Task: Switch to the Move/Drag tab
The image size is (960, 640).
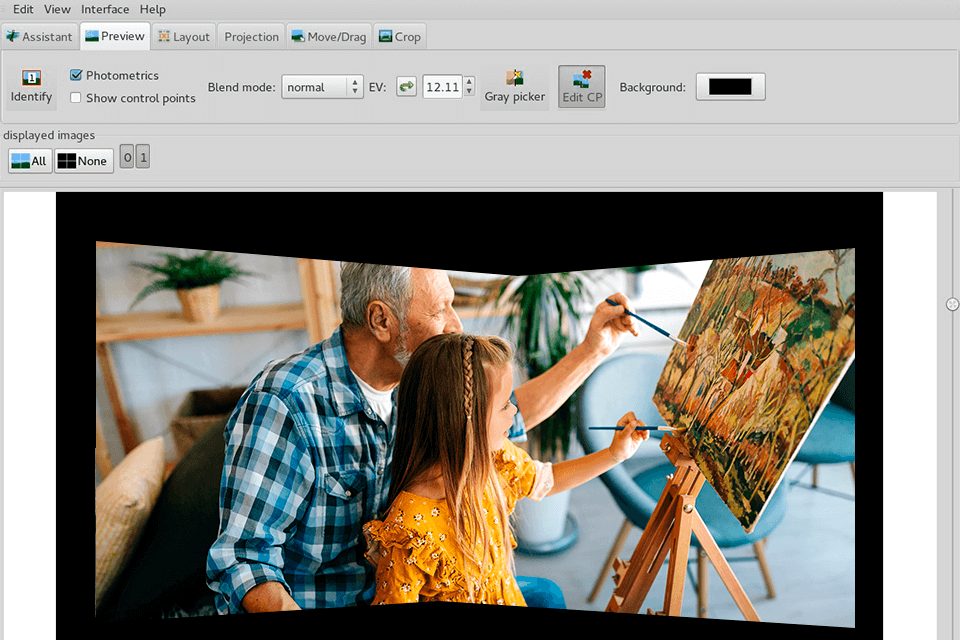Action: (x=328, y=36)
